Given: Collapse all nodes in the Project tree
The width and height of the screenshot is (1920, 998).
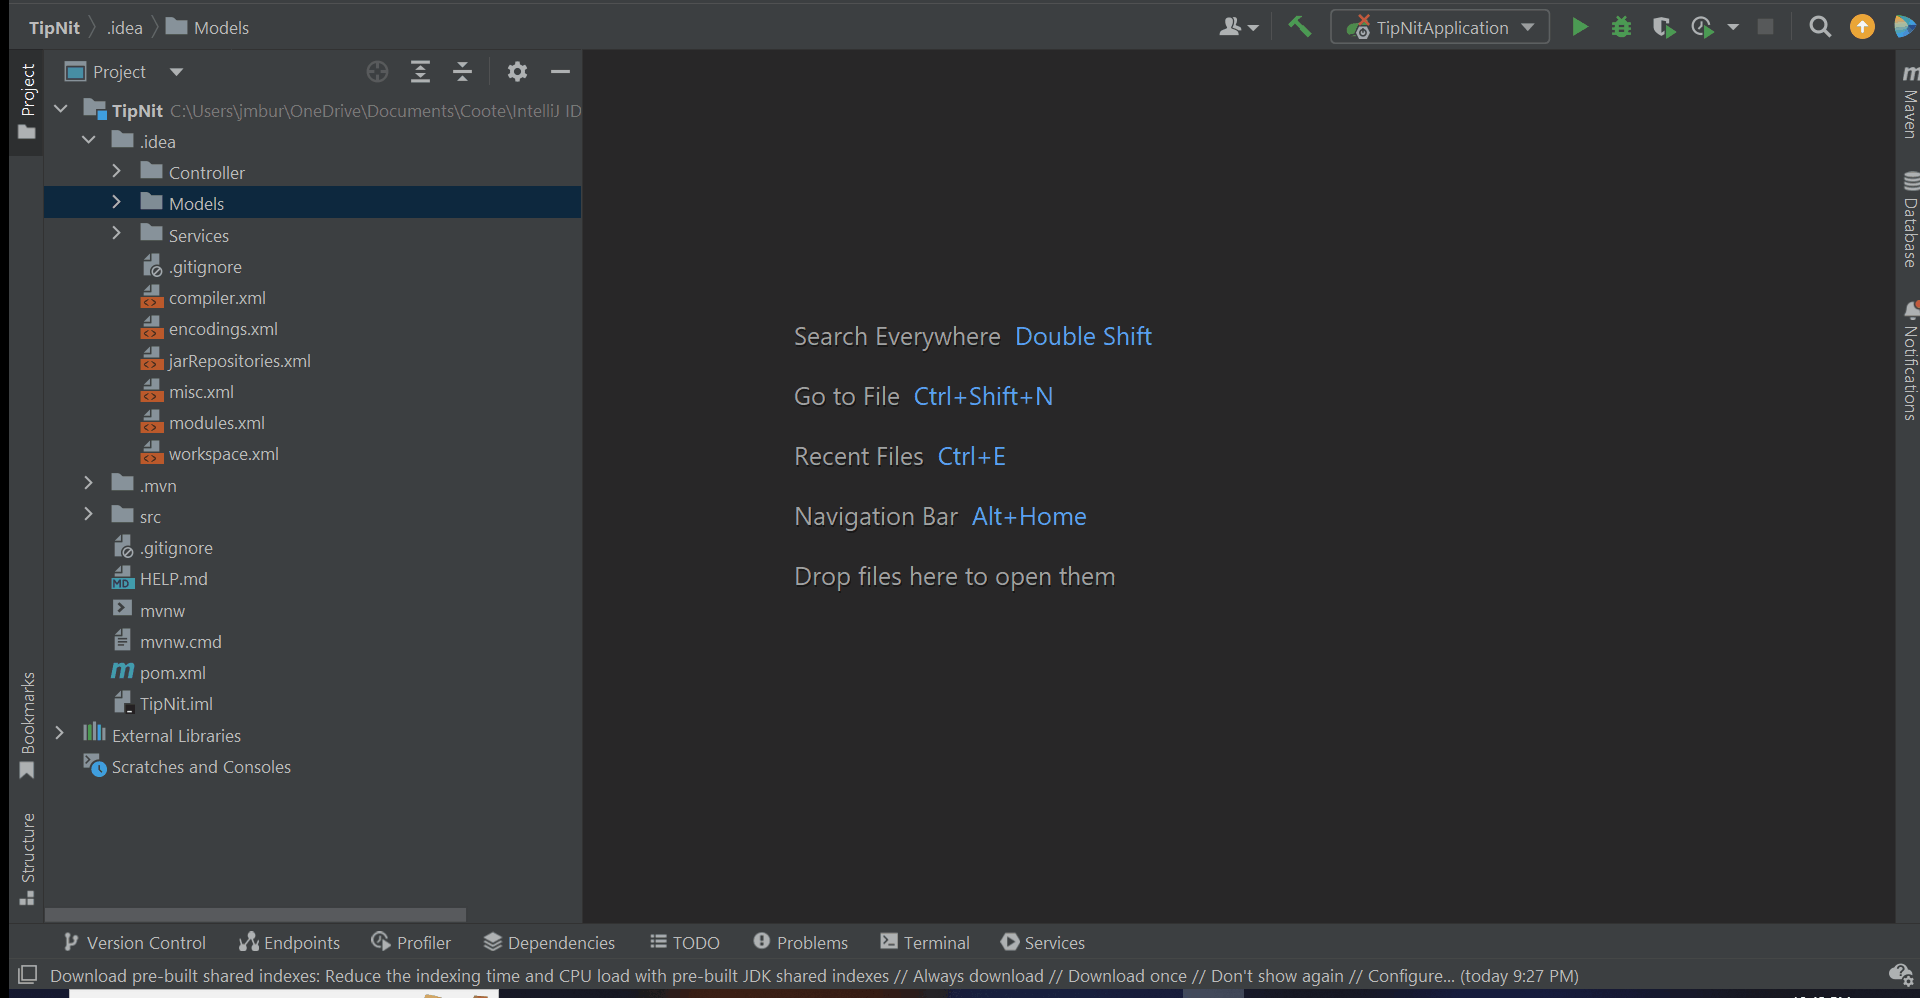Looking at the screenshot, I should [462, 71].
